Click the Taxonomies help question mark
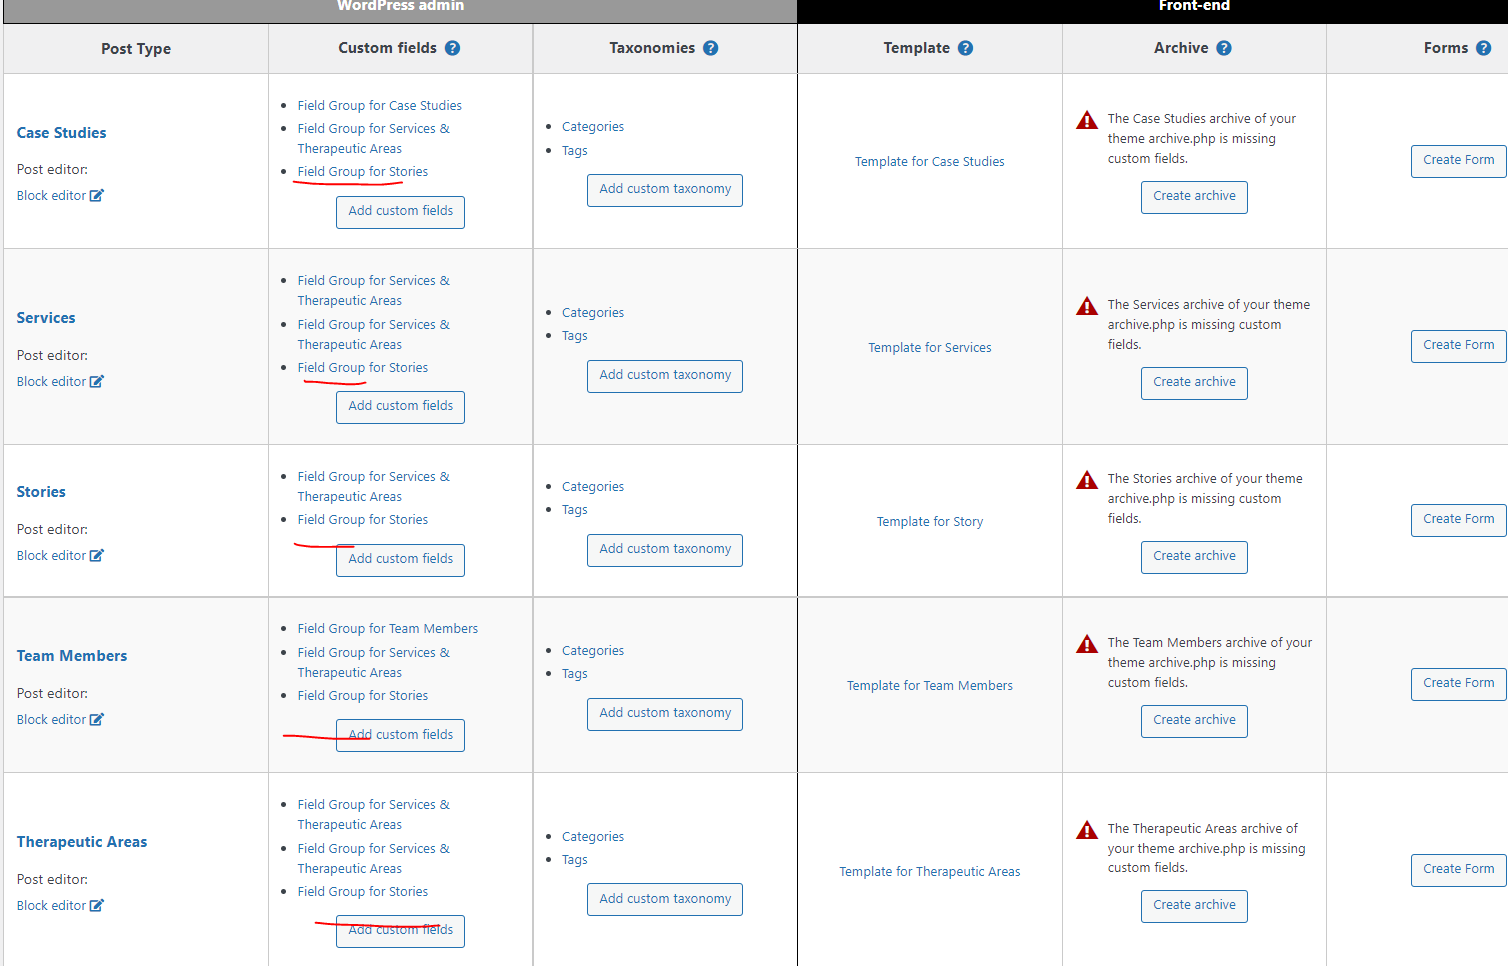Viewport: 1508px width, 966px height. [710, 48]
